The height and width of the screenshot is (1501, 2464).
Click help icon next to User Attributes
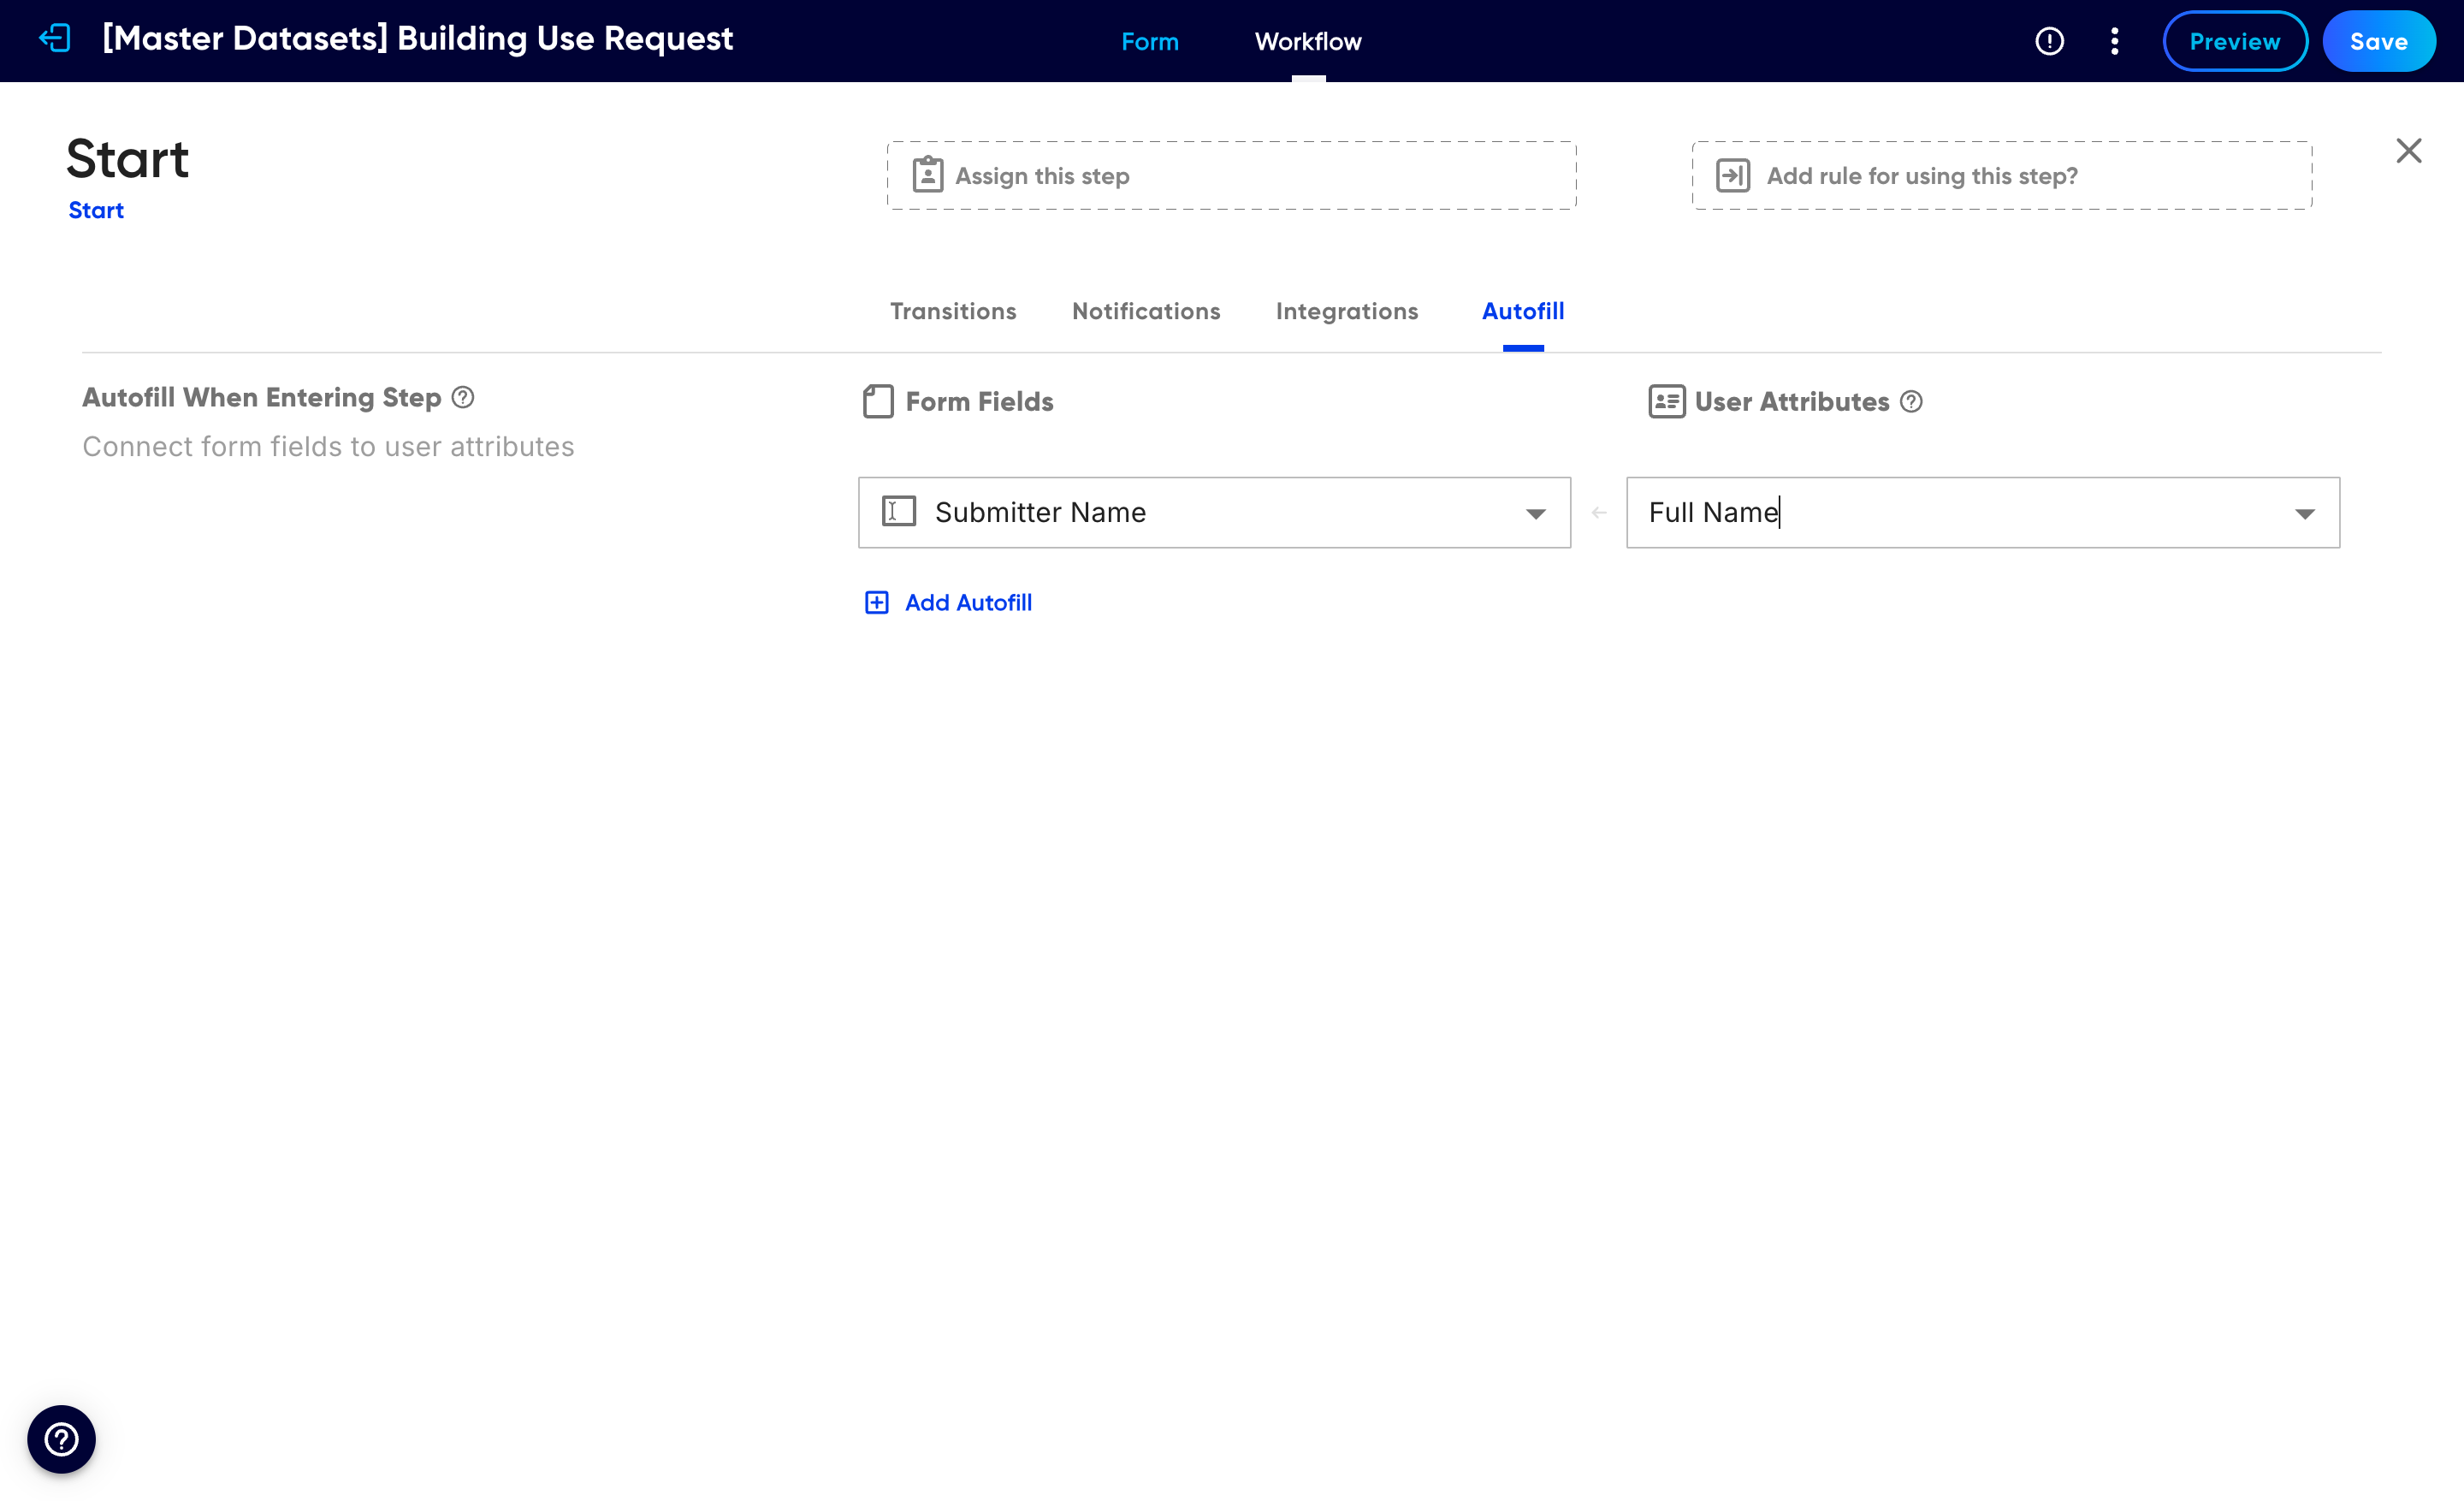1911,401
